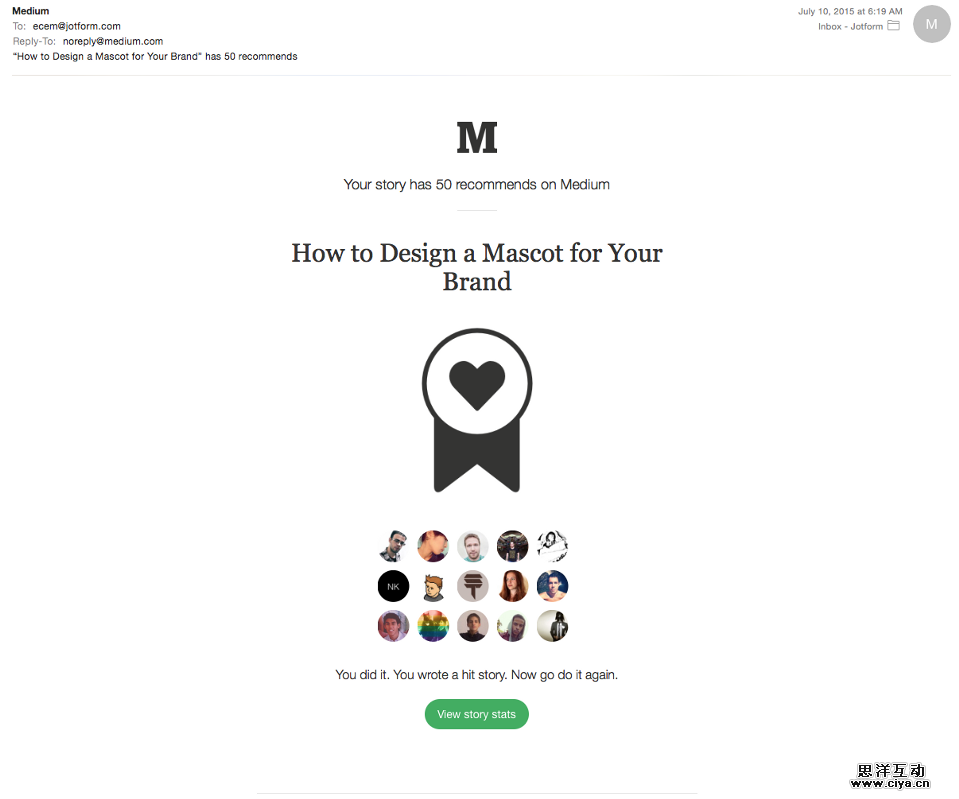Click the cartoon boy avatar
The width and height of the screenshot is (959, 799).
point(433,586)
